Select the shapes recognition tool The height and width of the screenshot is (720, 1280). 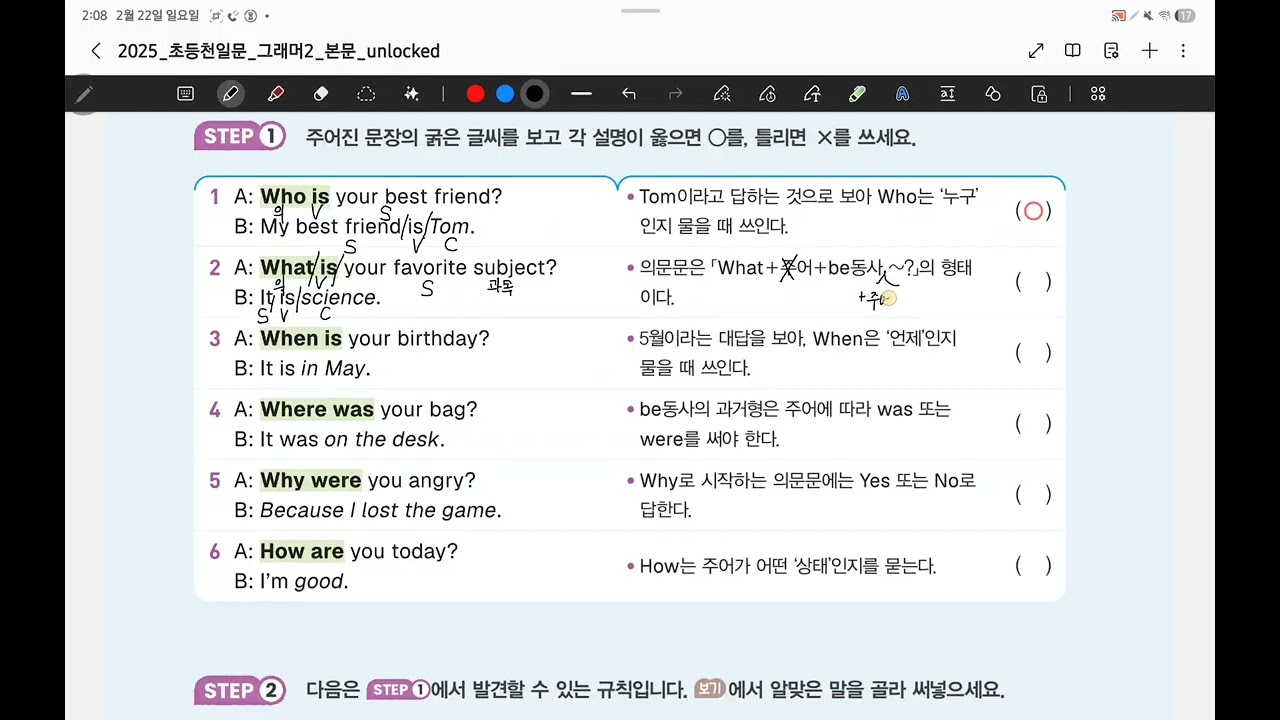click(993, 94)
